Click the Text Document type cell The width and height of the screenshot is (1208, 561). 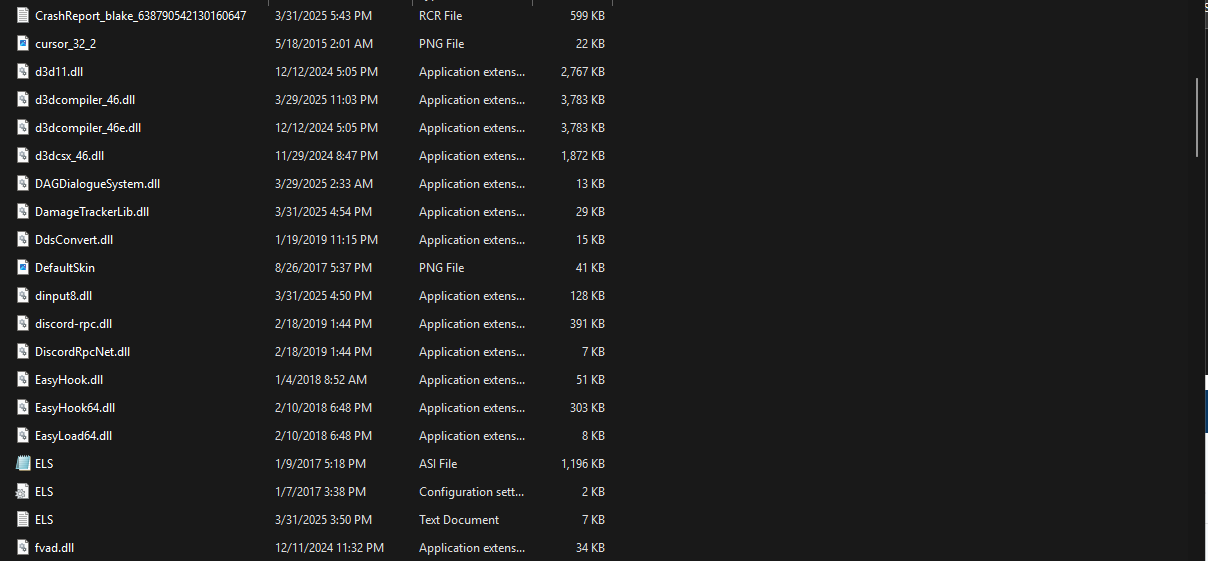click(459, 520)
